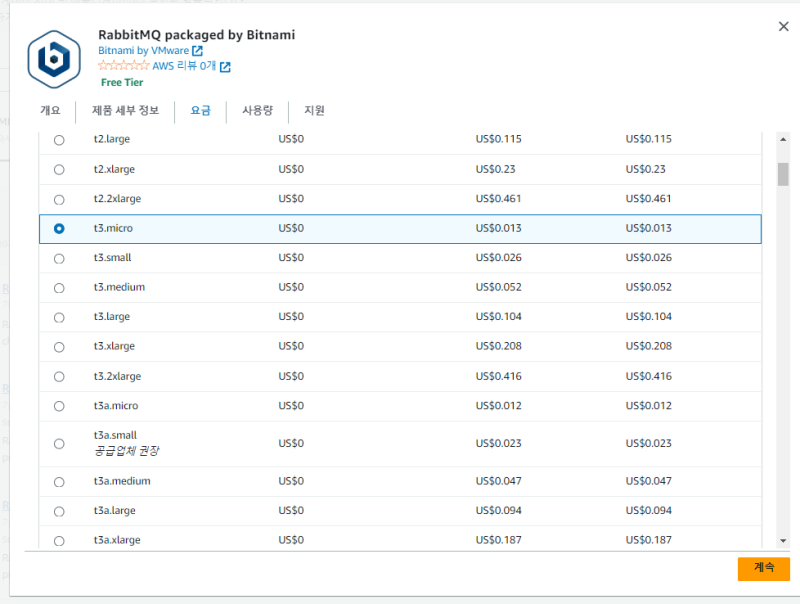
Task: Select the t2.xlarge radio button
Action: tap(59, 169)
